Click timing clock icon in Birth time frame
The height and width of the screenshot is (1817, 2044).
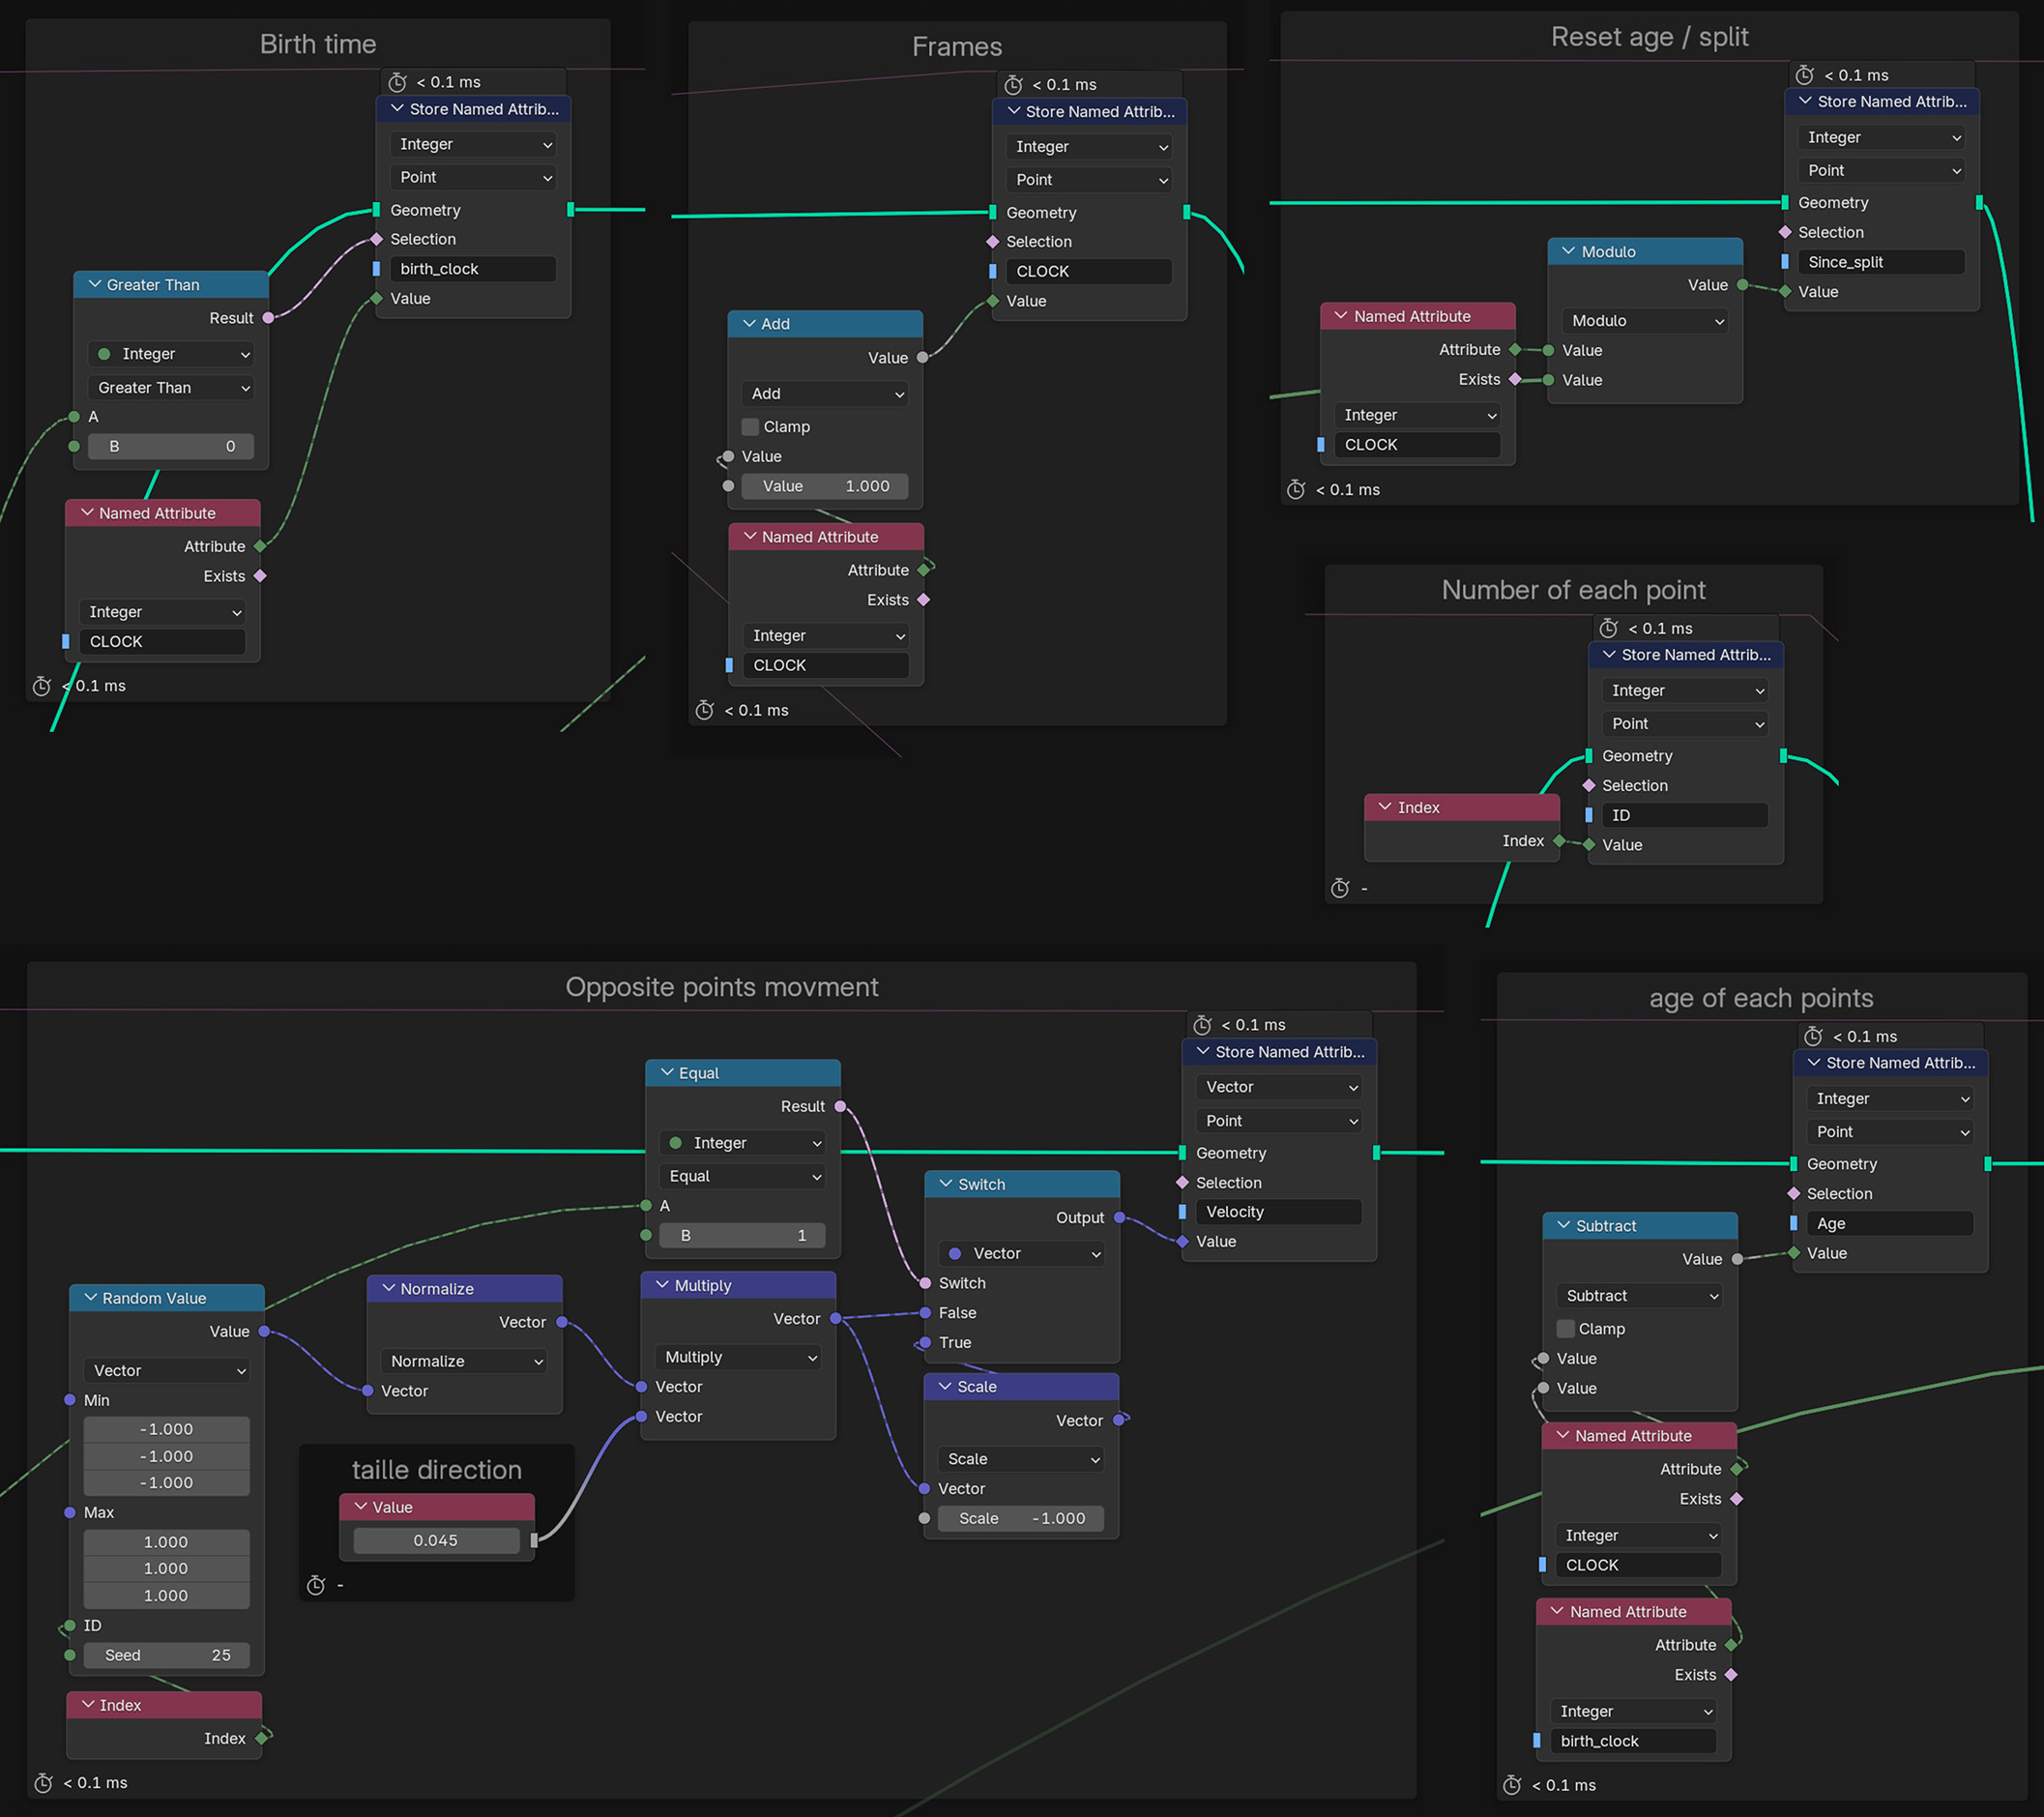tap(42, 686)
